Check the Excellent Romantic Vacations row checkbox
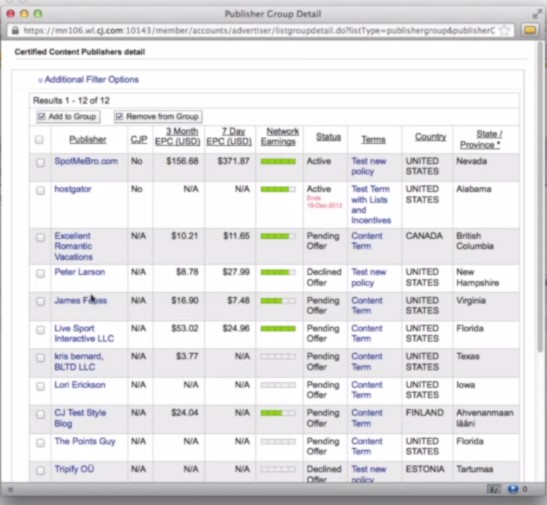The height and width of the screenshot is (505, 547). [40, 238]
